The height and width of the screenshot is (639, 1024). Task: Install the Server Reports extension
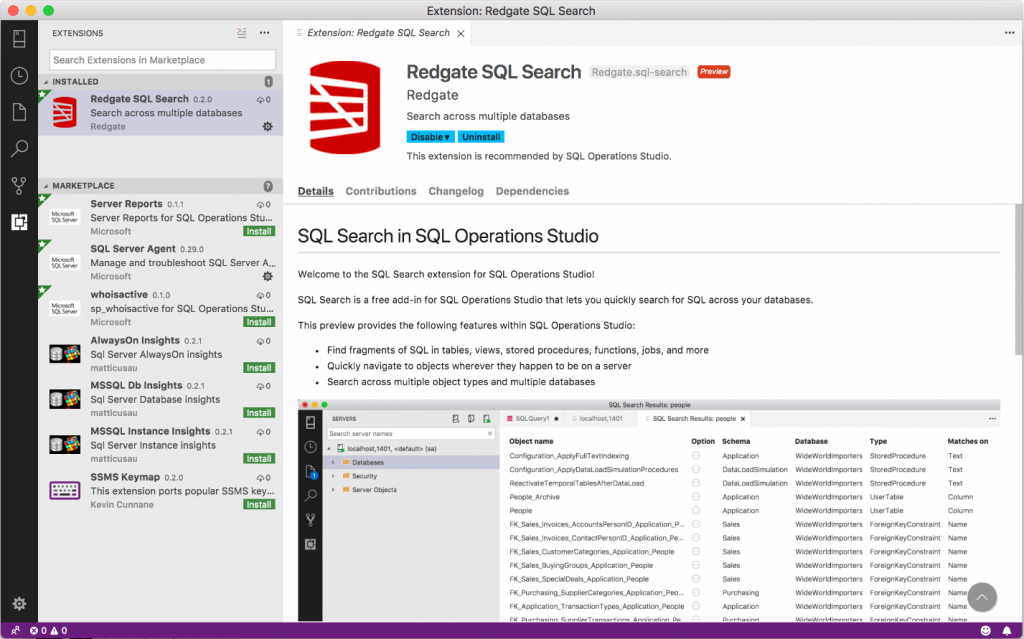pos(259,231)
